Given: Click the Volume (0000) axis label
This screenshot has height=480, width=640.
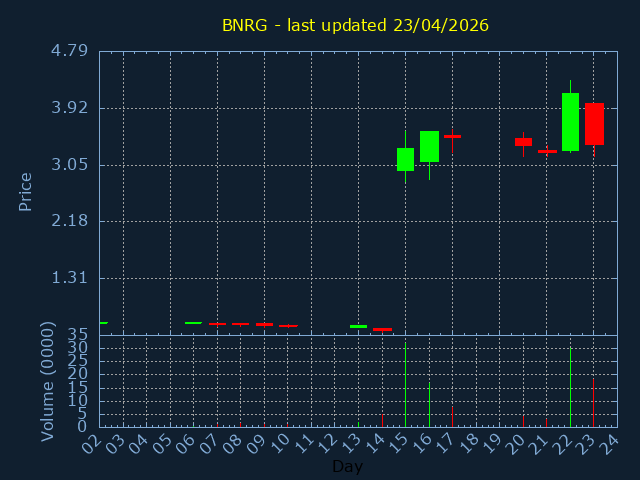Looking at the screenshot, I should pos(47,381).
